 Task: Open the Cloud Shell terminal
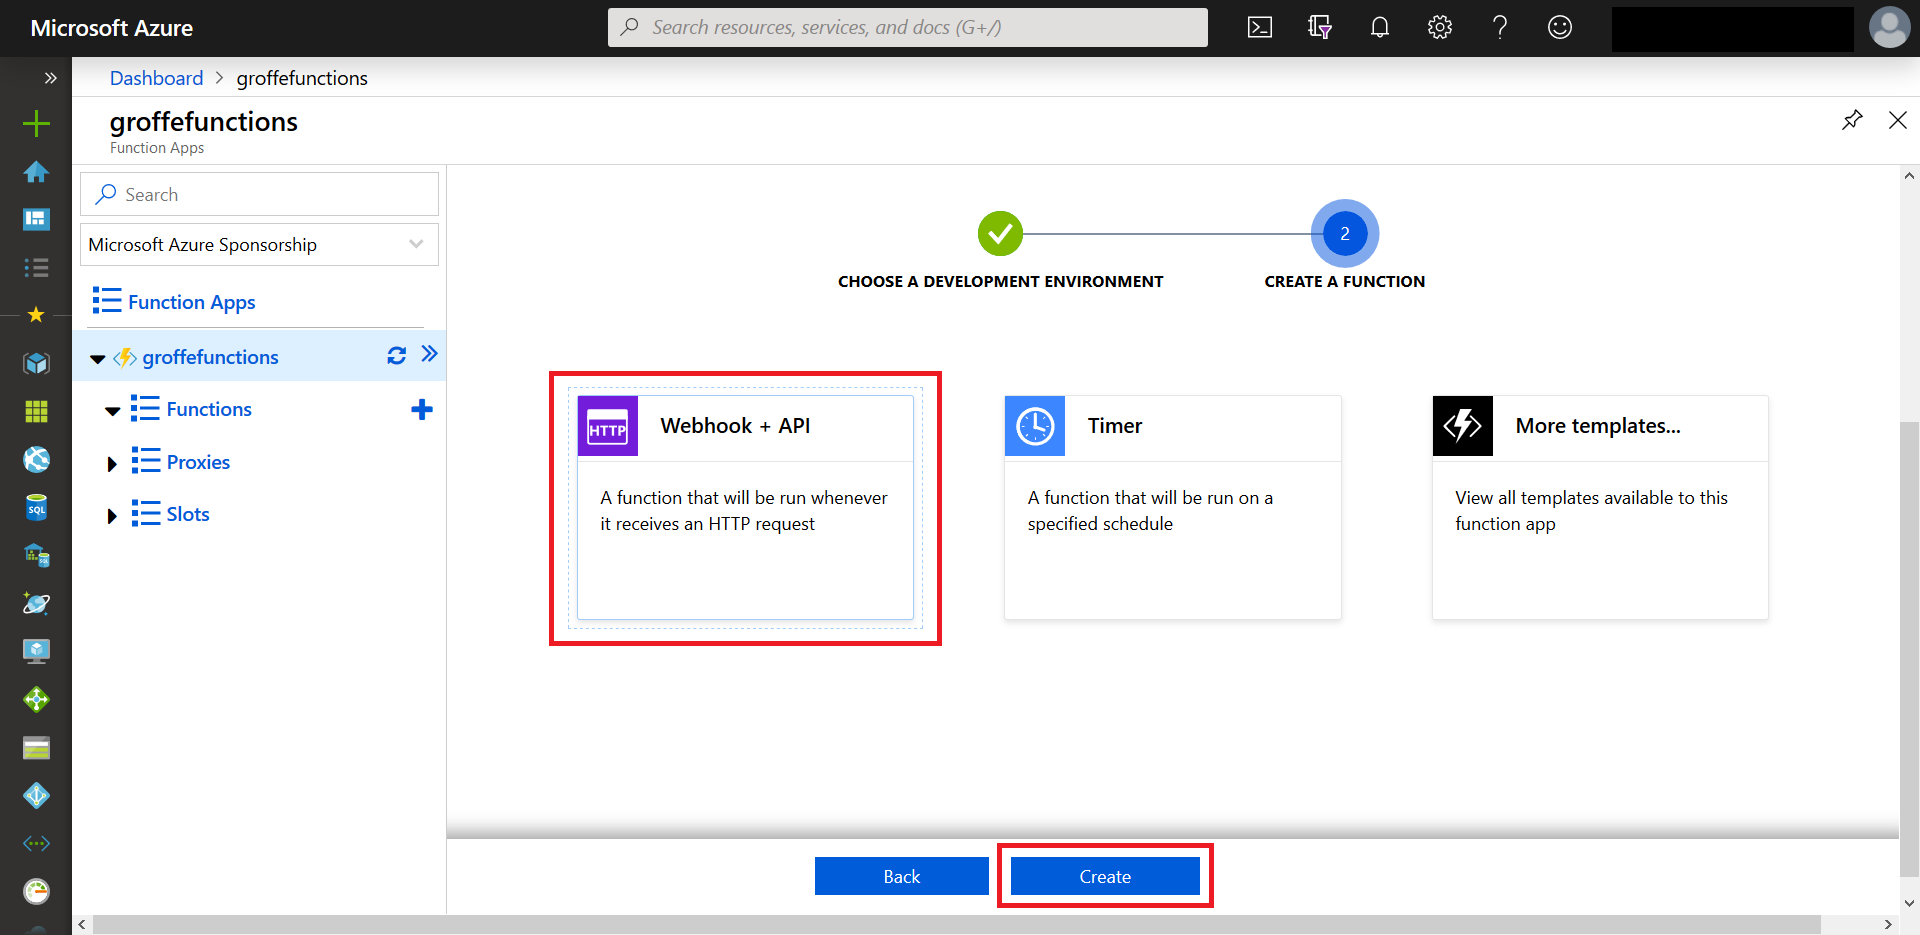click(1259, 27)
